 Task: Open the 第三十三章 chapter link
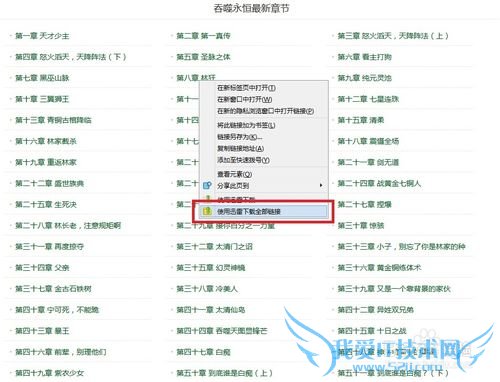tap(401, 247)
